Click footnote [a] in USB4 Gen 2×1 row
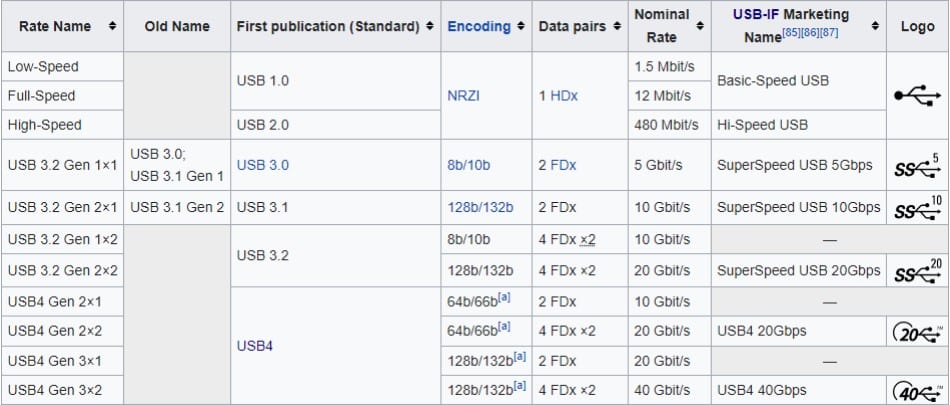 pos(504,296)
